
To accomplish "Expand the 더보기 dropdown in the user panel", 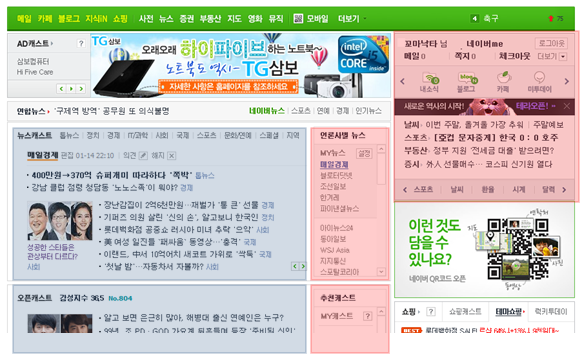I will pos(563,57).
